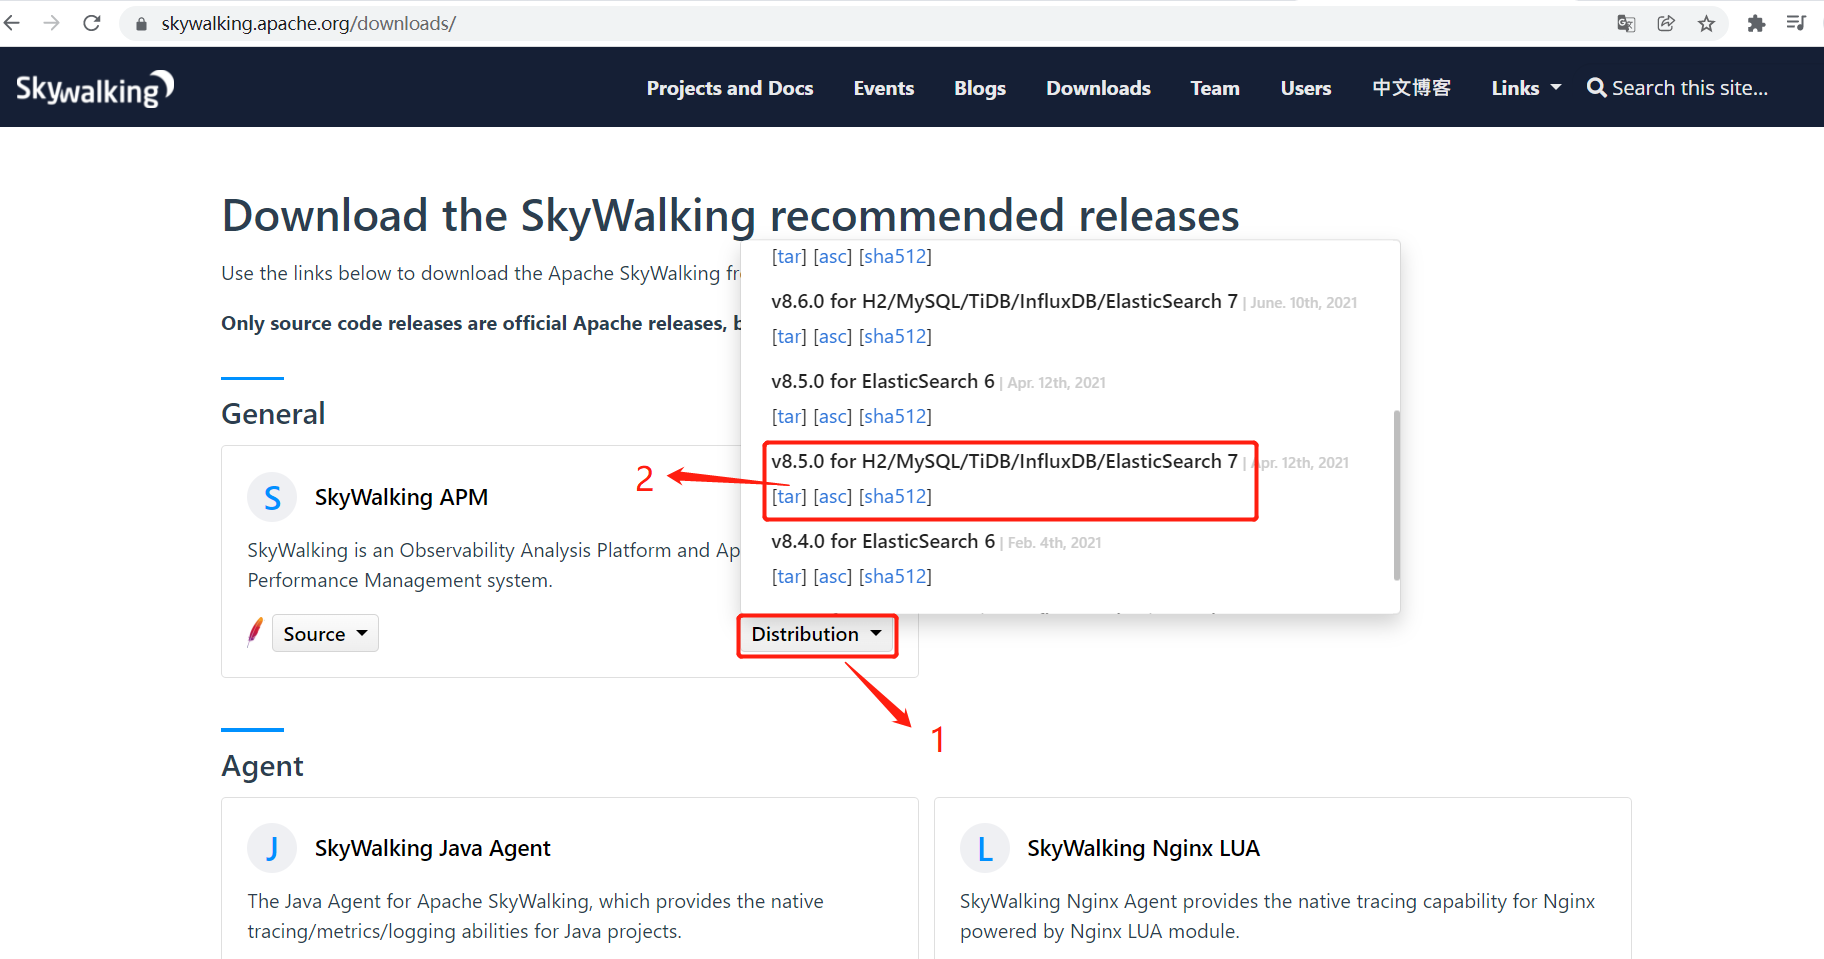Click the SkyWalking Java Agent title

(432, 848)
